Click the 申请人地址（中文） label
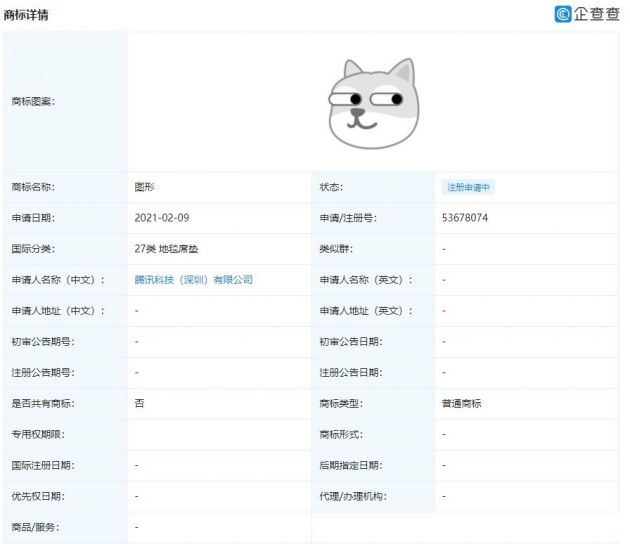Viewport: 630px width, 544px height. pyautogui.click(x=58, y=311)
